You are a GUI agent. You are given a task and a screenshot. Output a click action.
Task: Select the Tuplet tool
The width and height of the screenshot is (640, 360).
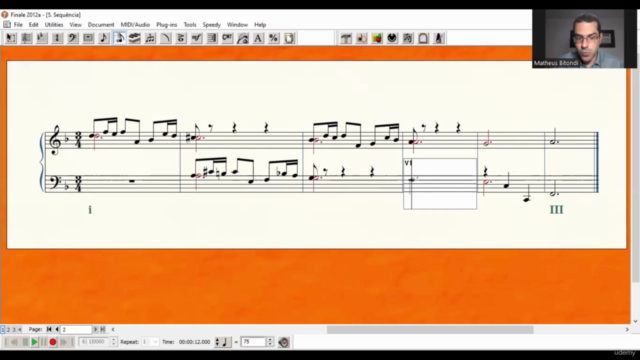150,38
